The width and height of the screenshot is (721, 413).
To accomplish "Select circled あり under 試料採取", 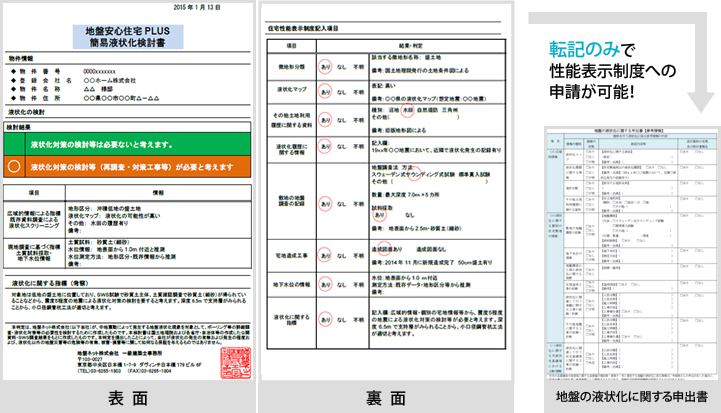I will [379, 215].
